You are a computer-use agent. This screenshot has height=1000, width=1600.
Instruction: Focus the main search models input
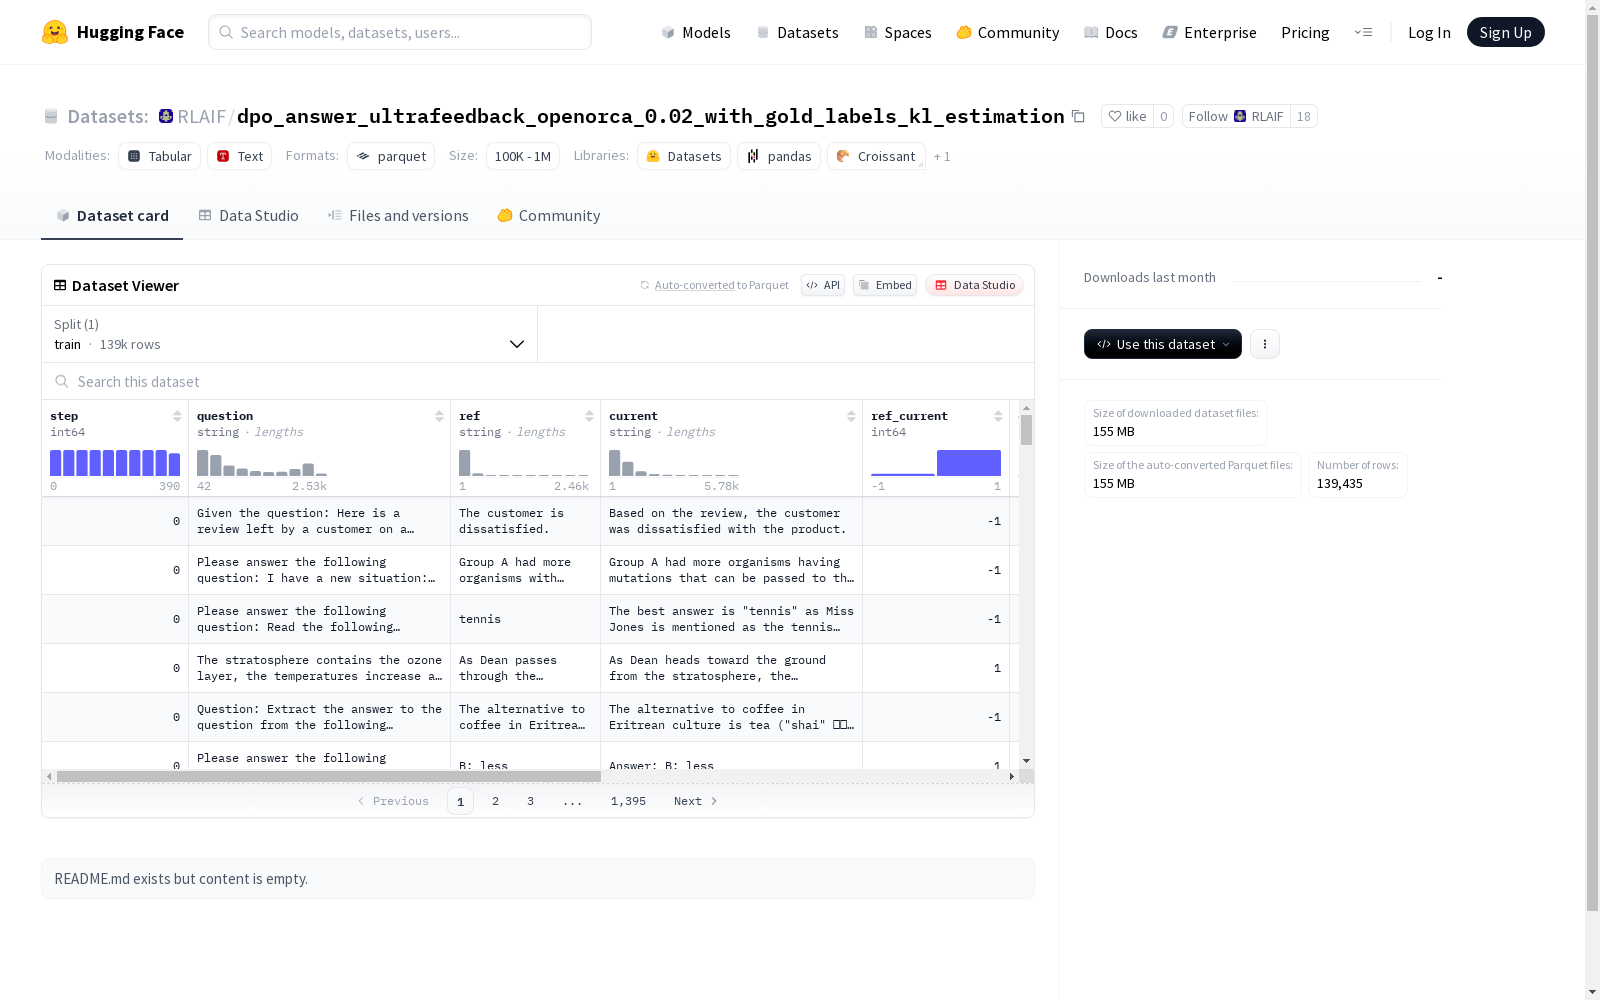tap(400, 32)
